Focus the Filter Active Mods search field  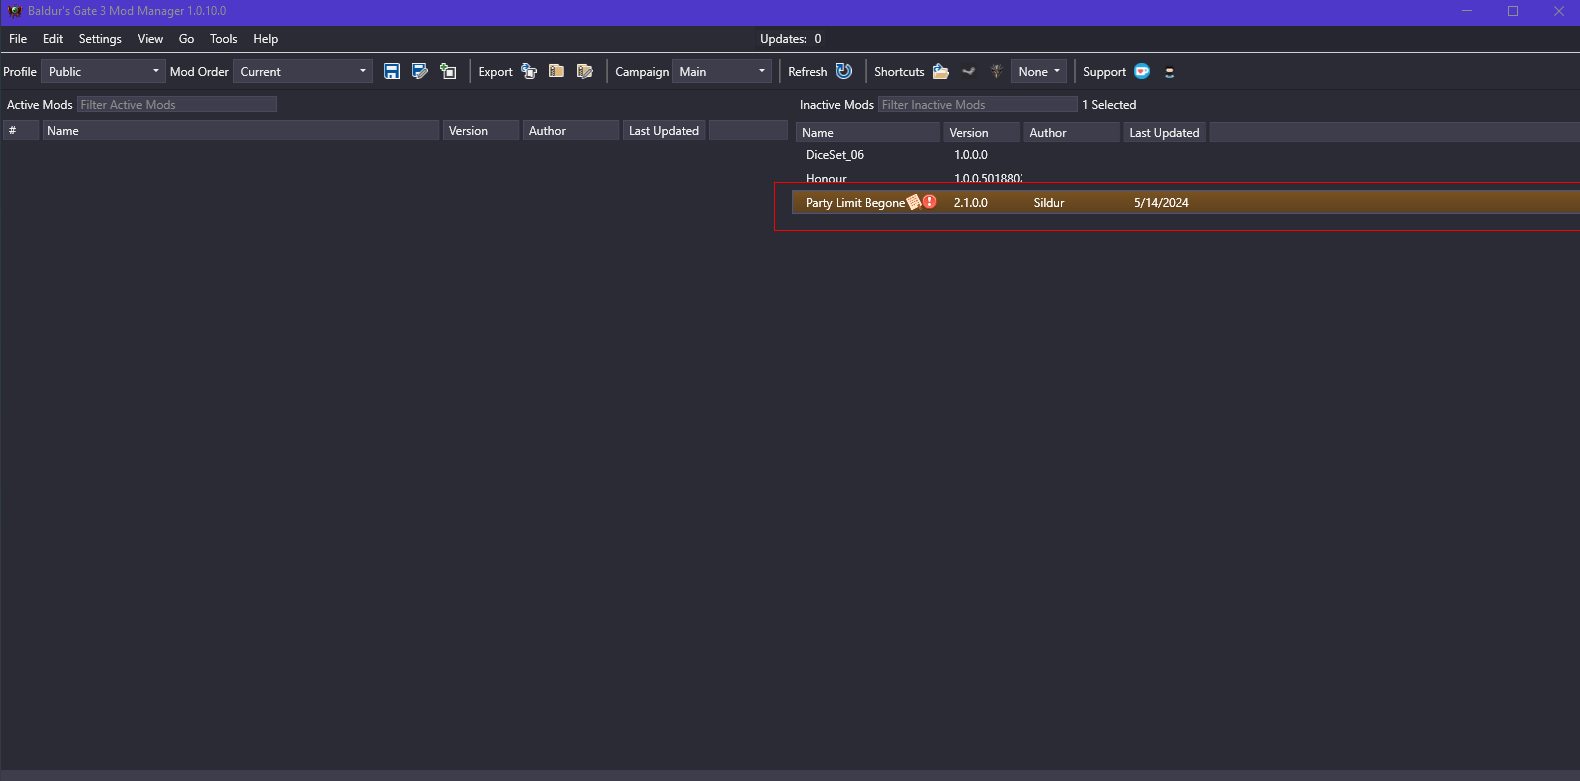coord(177,105)
